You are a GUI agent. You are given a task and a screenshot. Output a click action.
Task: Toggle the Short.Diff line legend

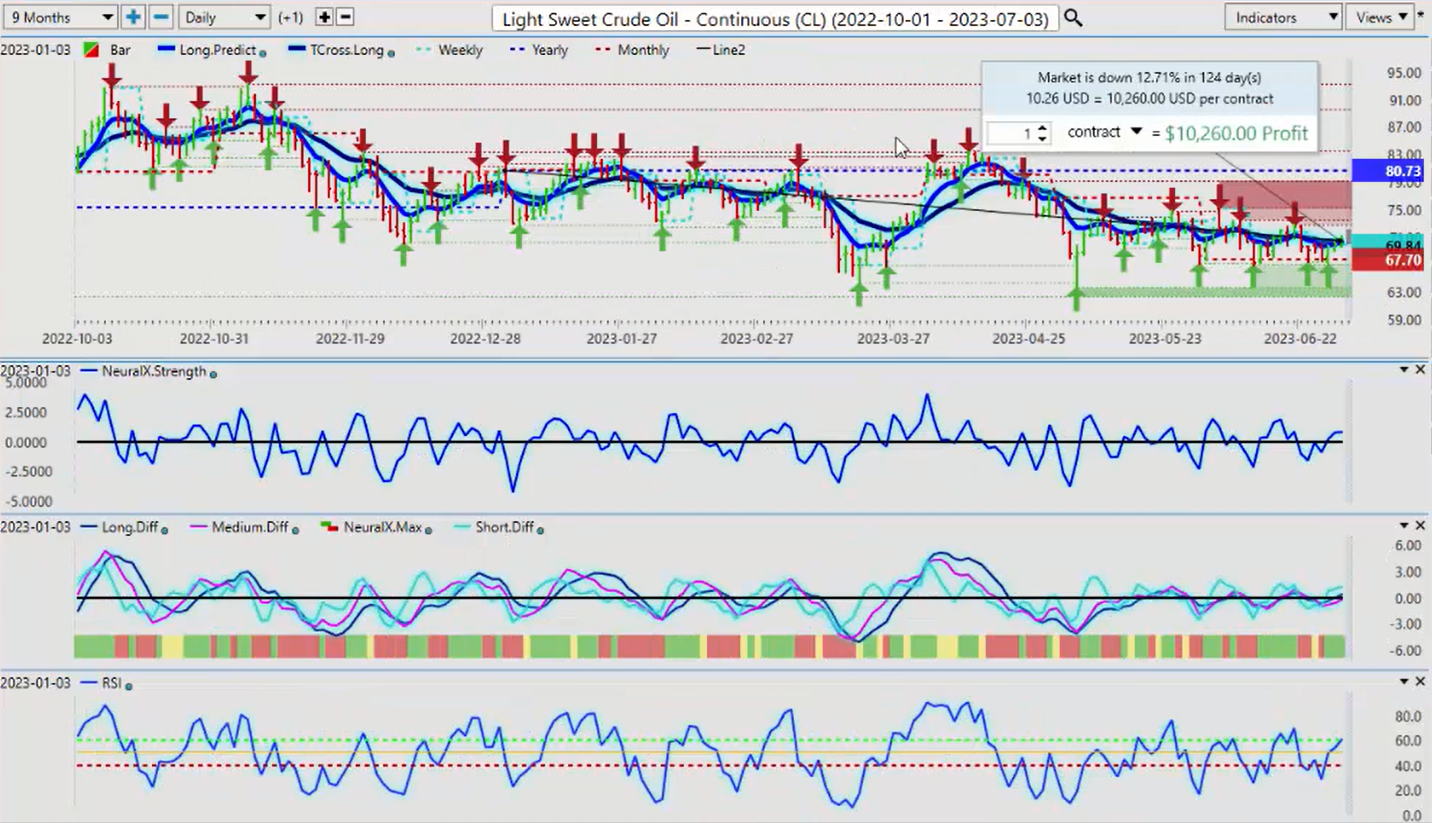click(494, 527)
